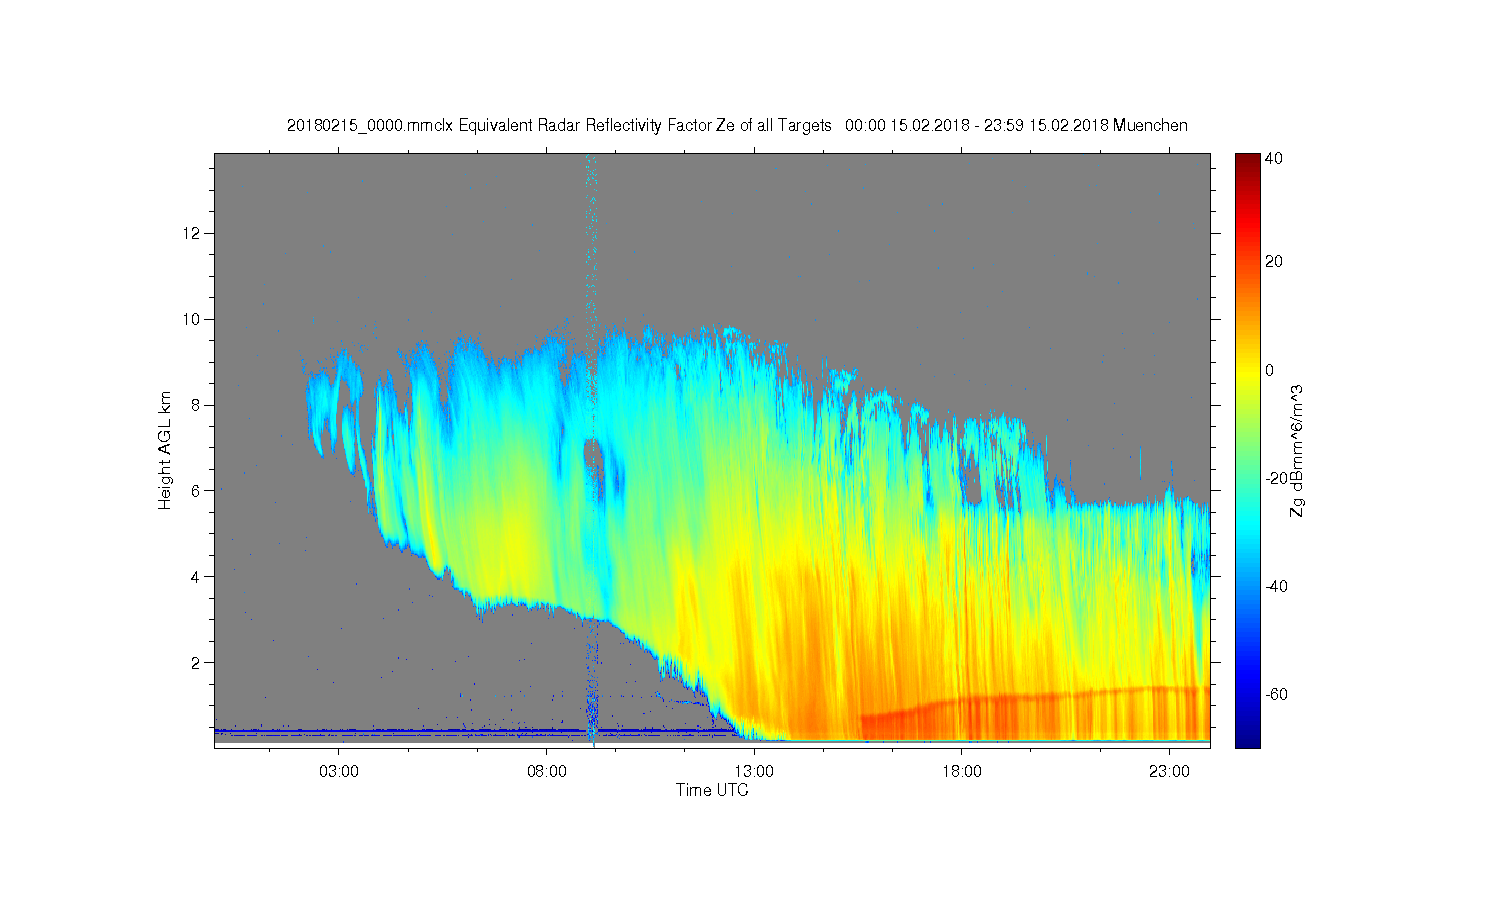Click the 18:00 time tick label
This screenshot has width=1500, height=900.
962,772
